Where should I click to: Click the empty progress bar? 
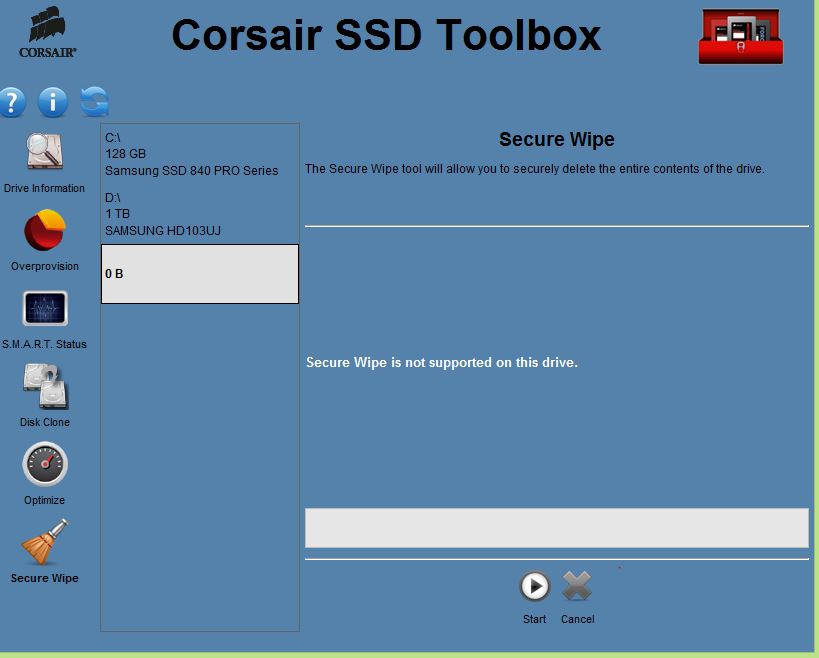pos(557,528)
